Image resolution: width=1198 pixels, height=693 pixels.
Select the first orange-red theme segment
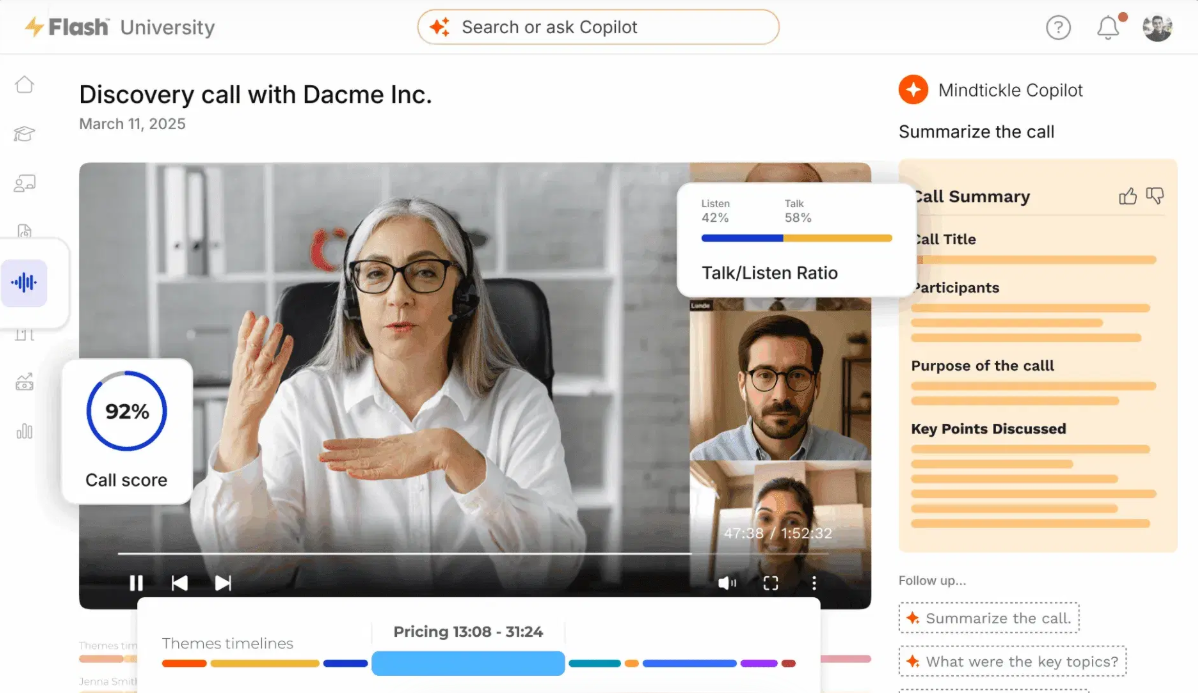pyautogui.click(x=184, y=663)
